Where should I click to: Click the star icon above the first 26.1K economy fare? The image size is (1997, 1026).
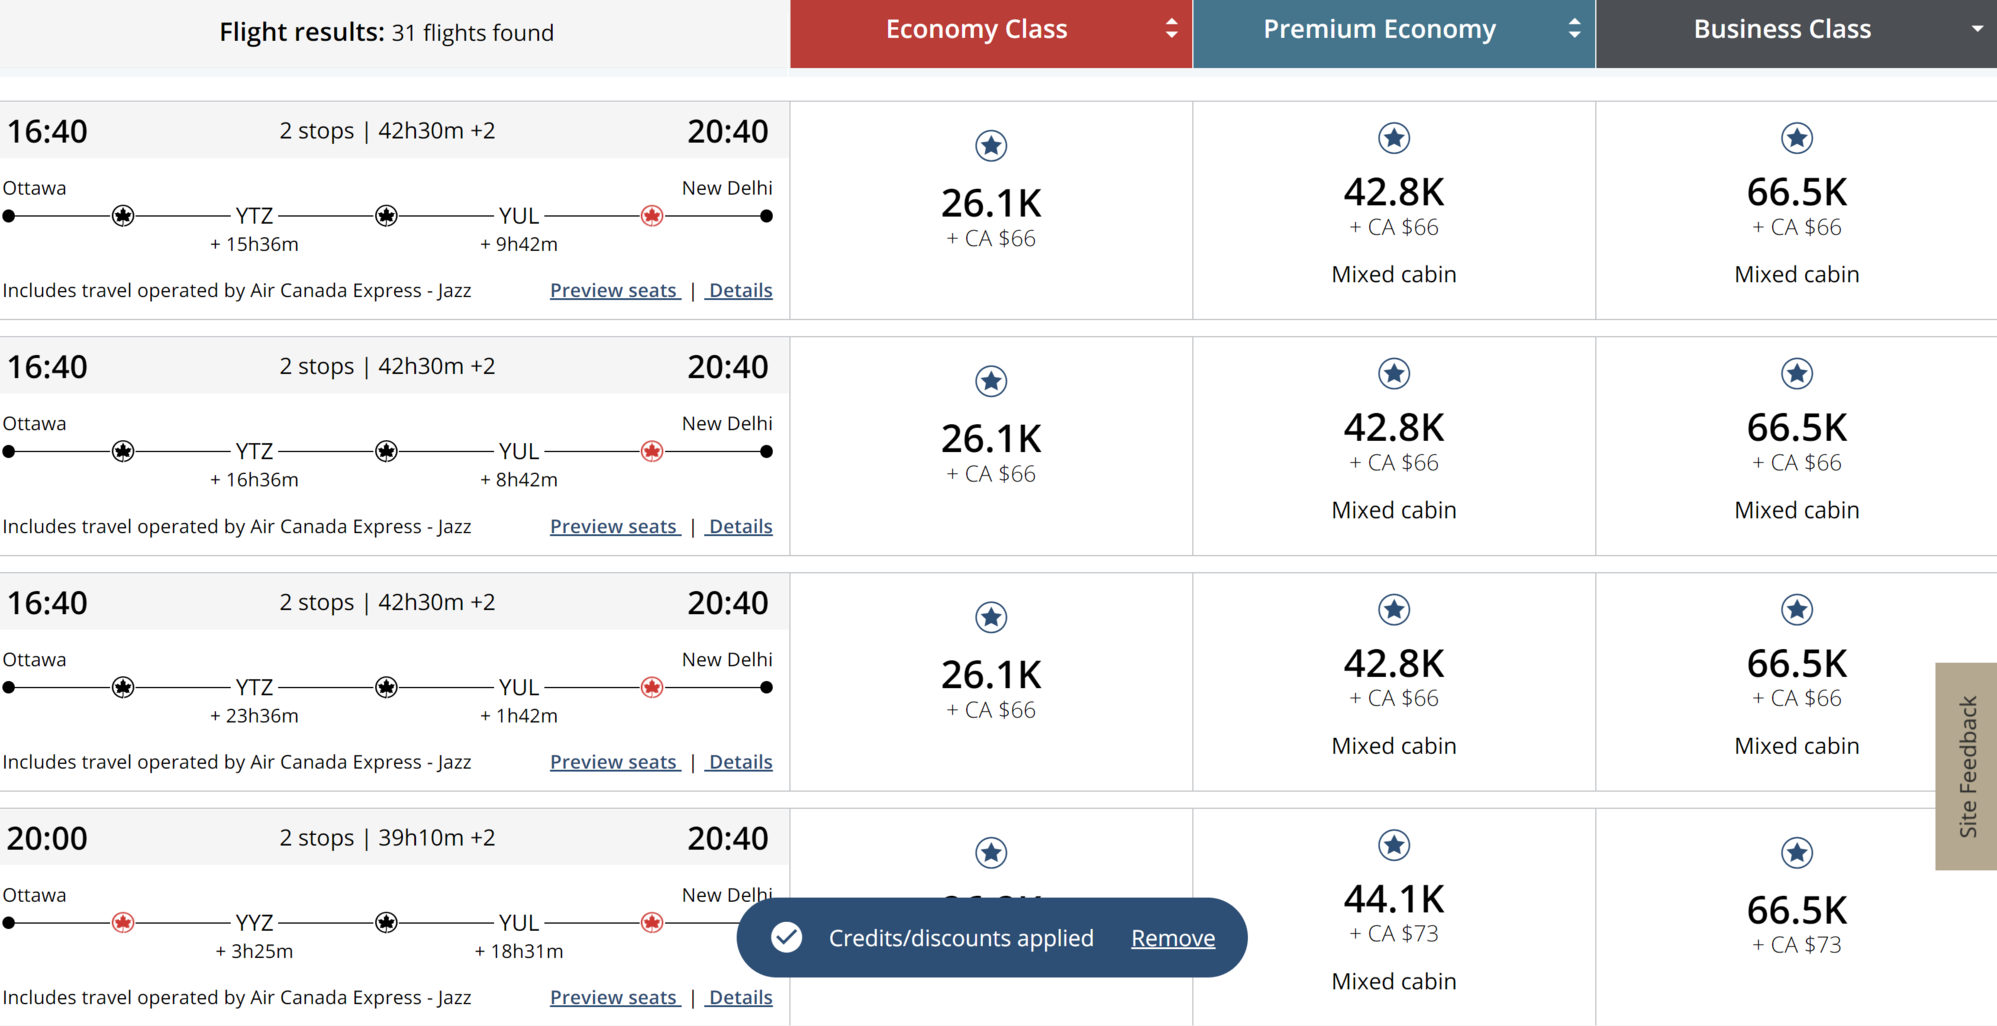pos(991,146)
